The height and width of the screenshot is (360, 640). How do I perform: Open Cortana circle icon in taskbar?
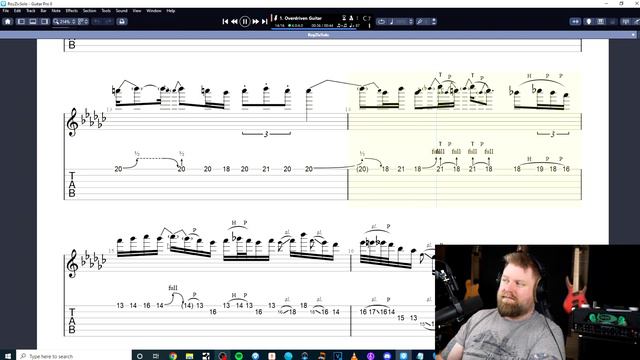140,356
